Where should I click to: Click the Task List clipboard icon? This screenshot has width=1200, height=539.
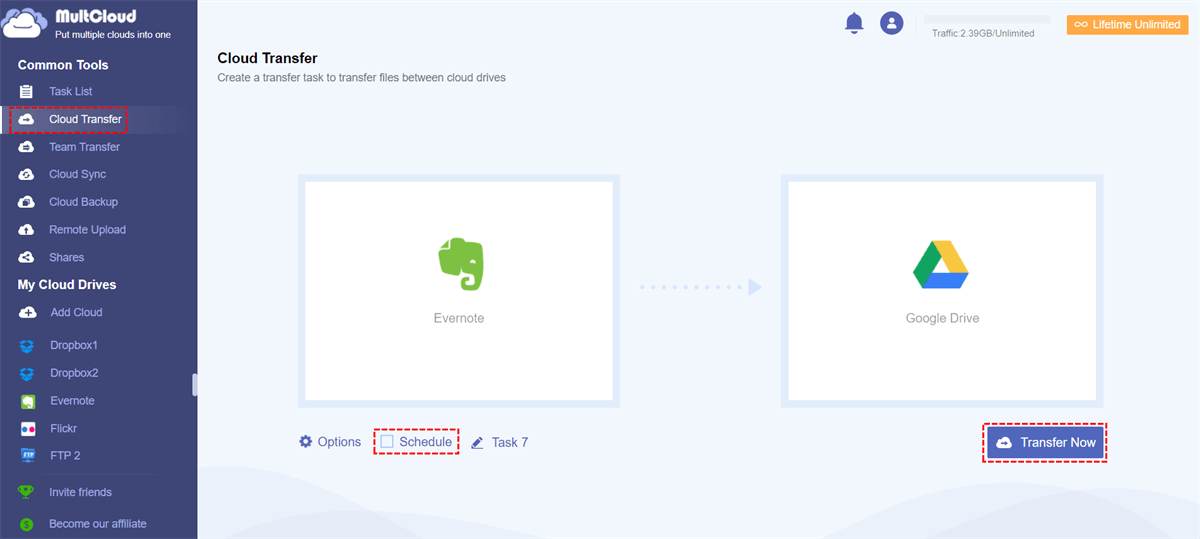point(27,91)
